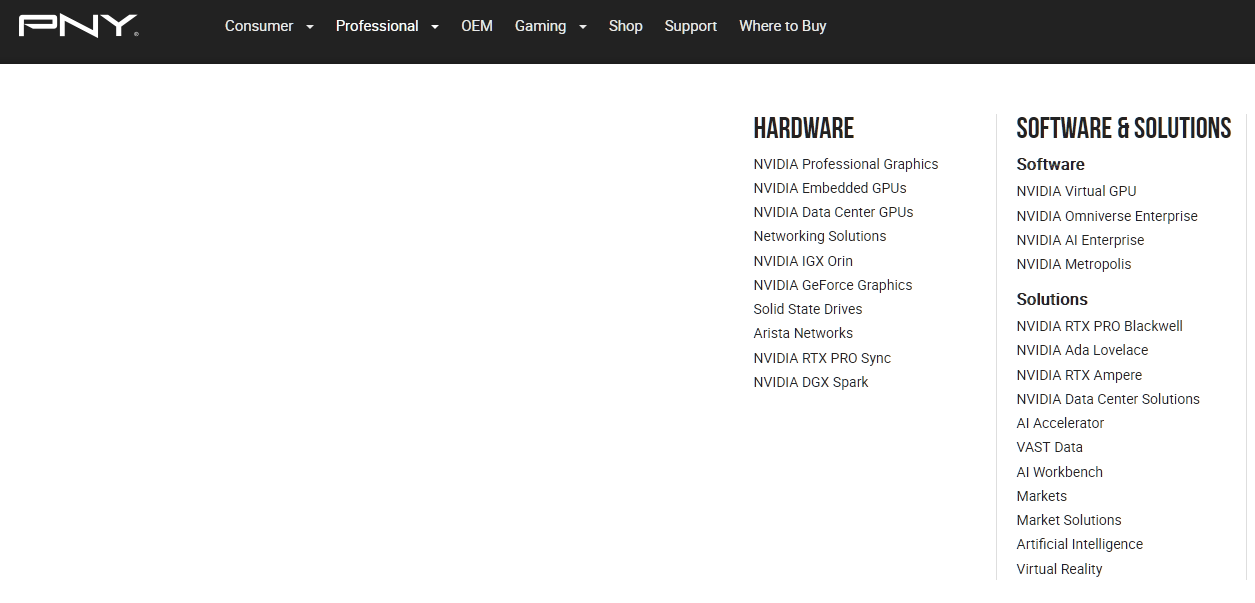Screen dimensions: 1255x603
Task: Open NVIDIA RTX PRO Blackwell link
Action: [x=1099, y=326]
